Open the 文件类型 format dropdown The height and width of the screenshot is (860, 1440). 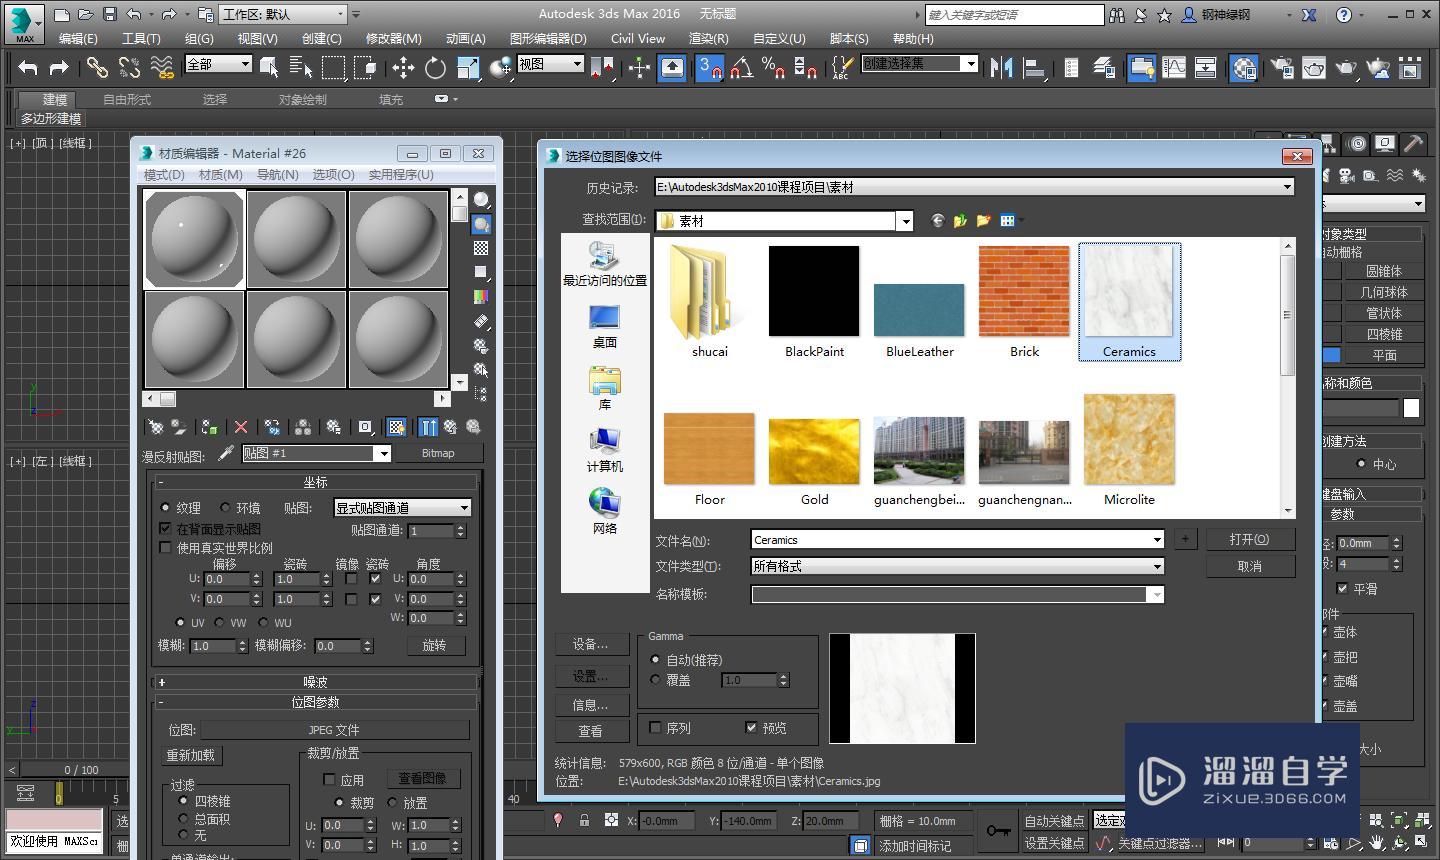[1157, 566]
